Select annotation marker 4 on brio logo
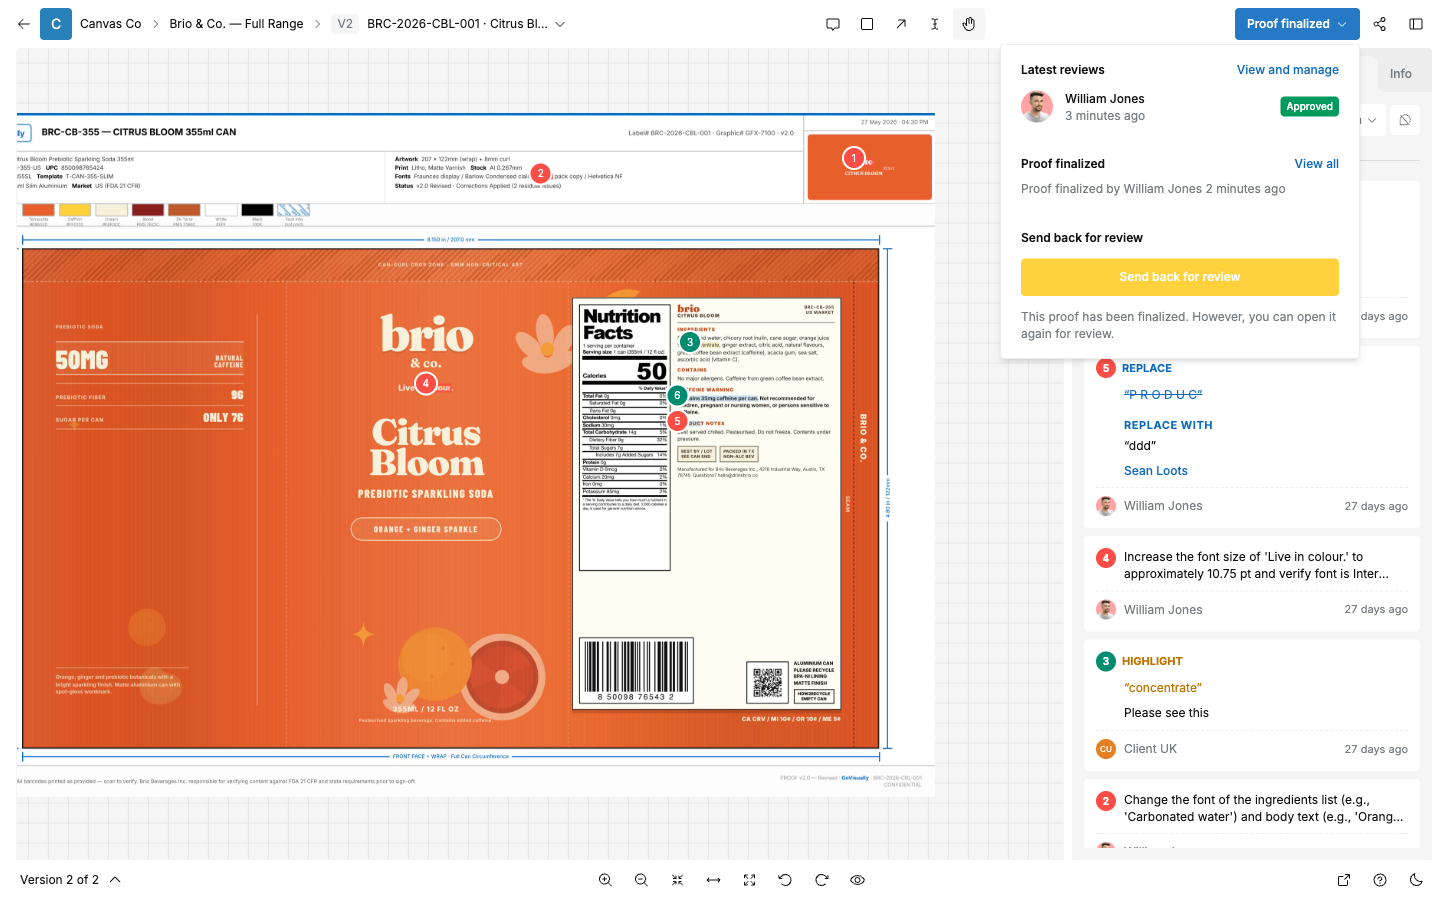 point(426,383)
